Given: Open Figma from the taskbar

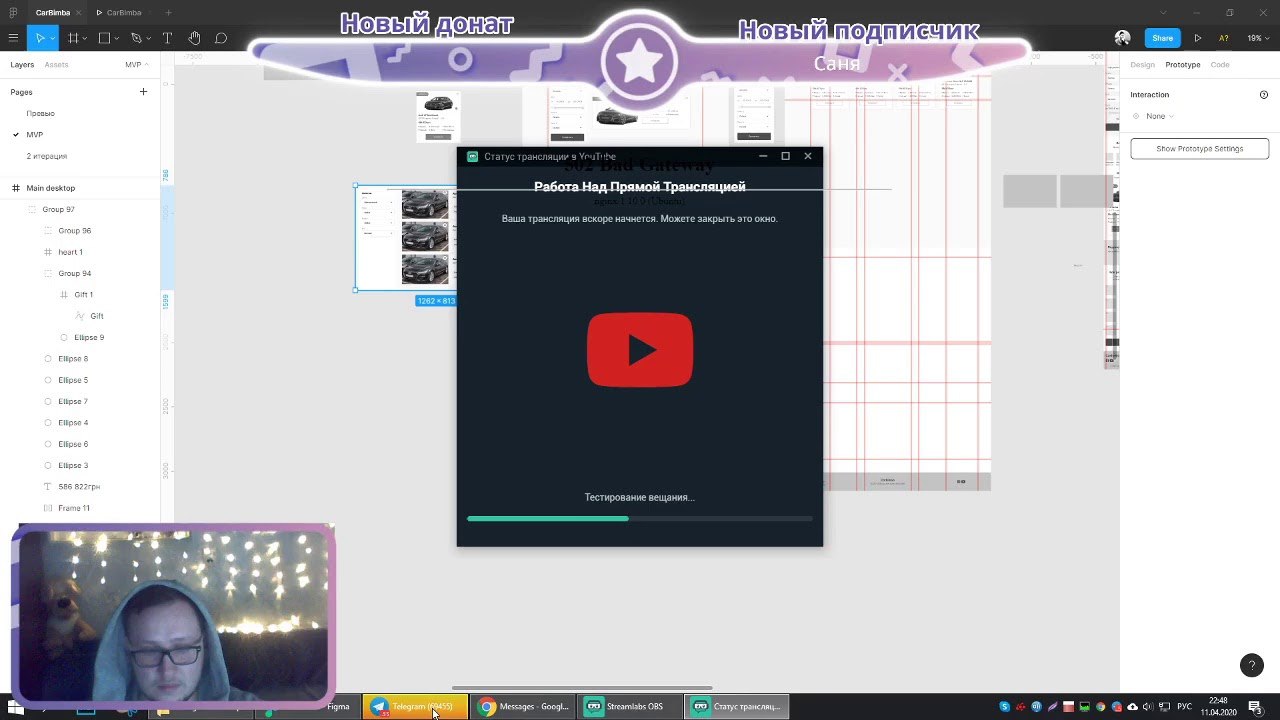Looking at the screenshot, I should tap(310, 706).
